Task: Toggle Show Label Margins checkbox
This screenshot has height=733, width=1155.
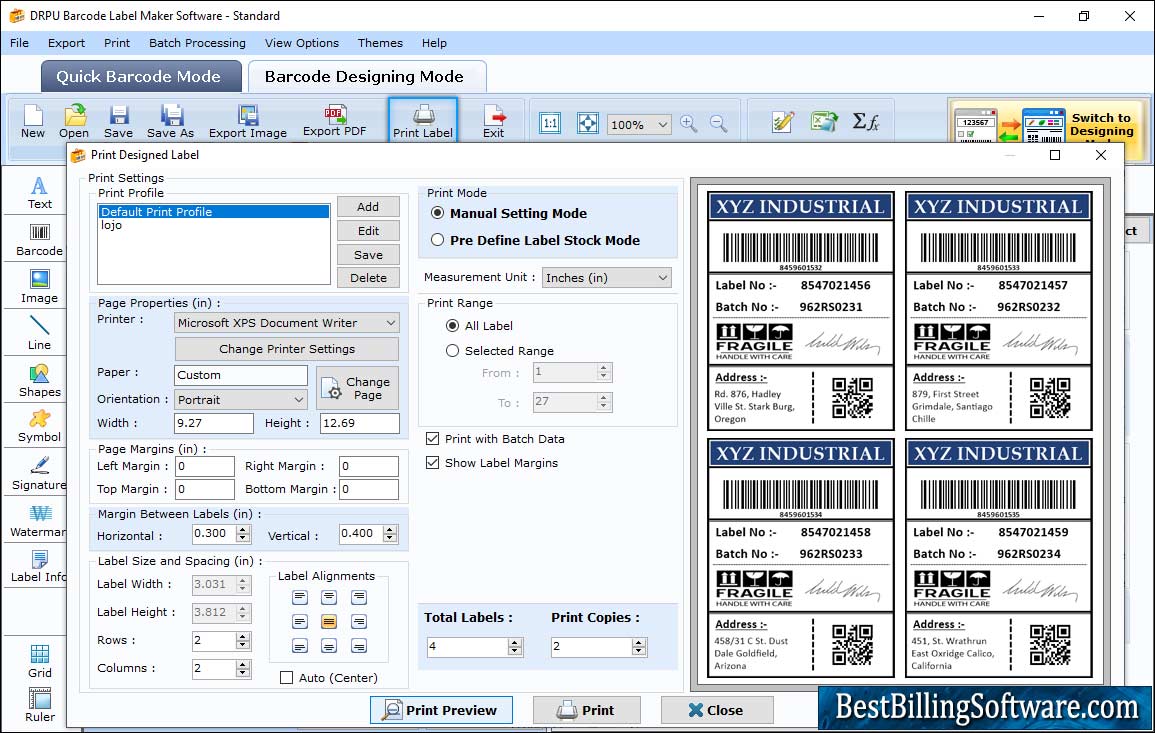Action: pos(432,463)
